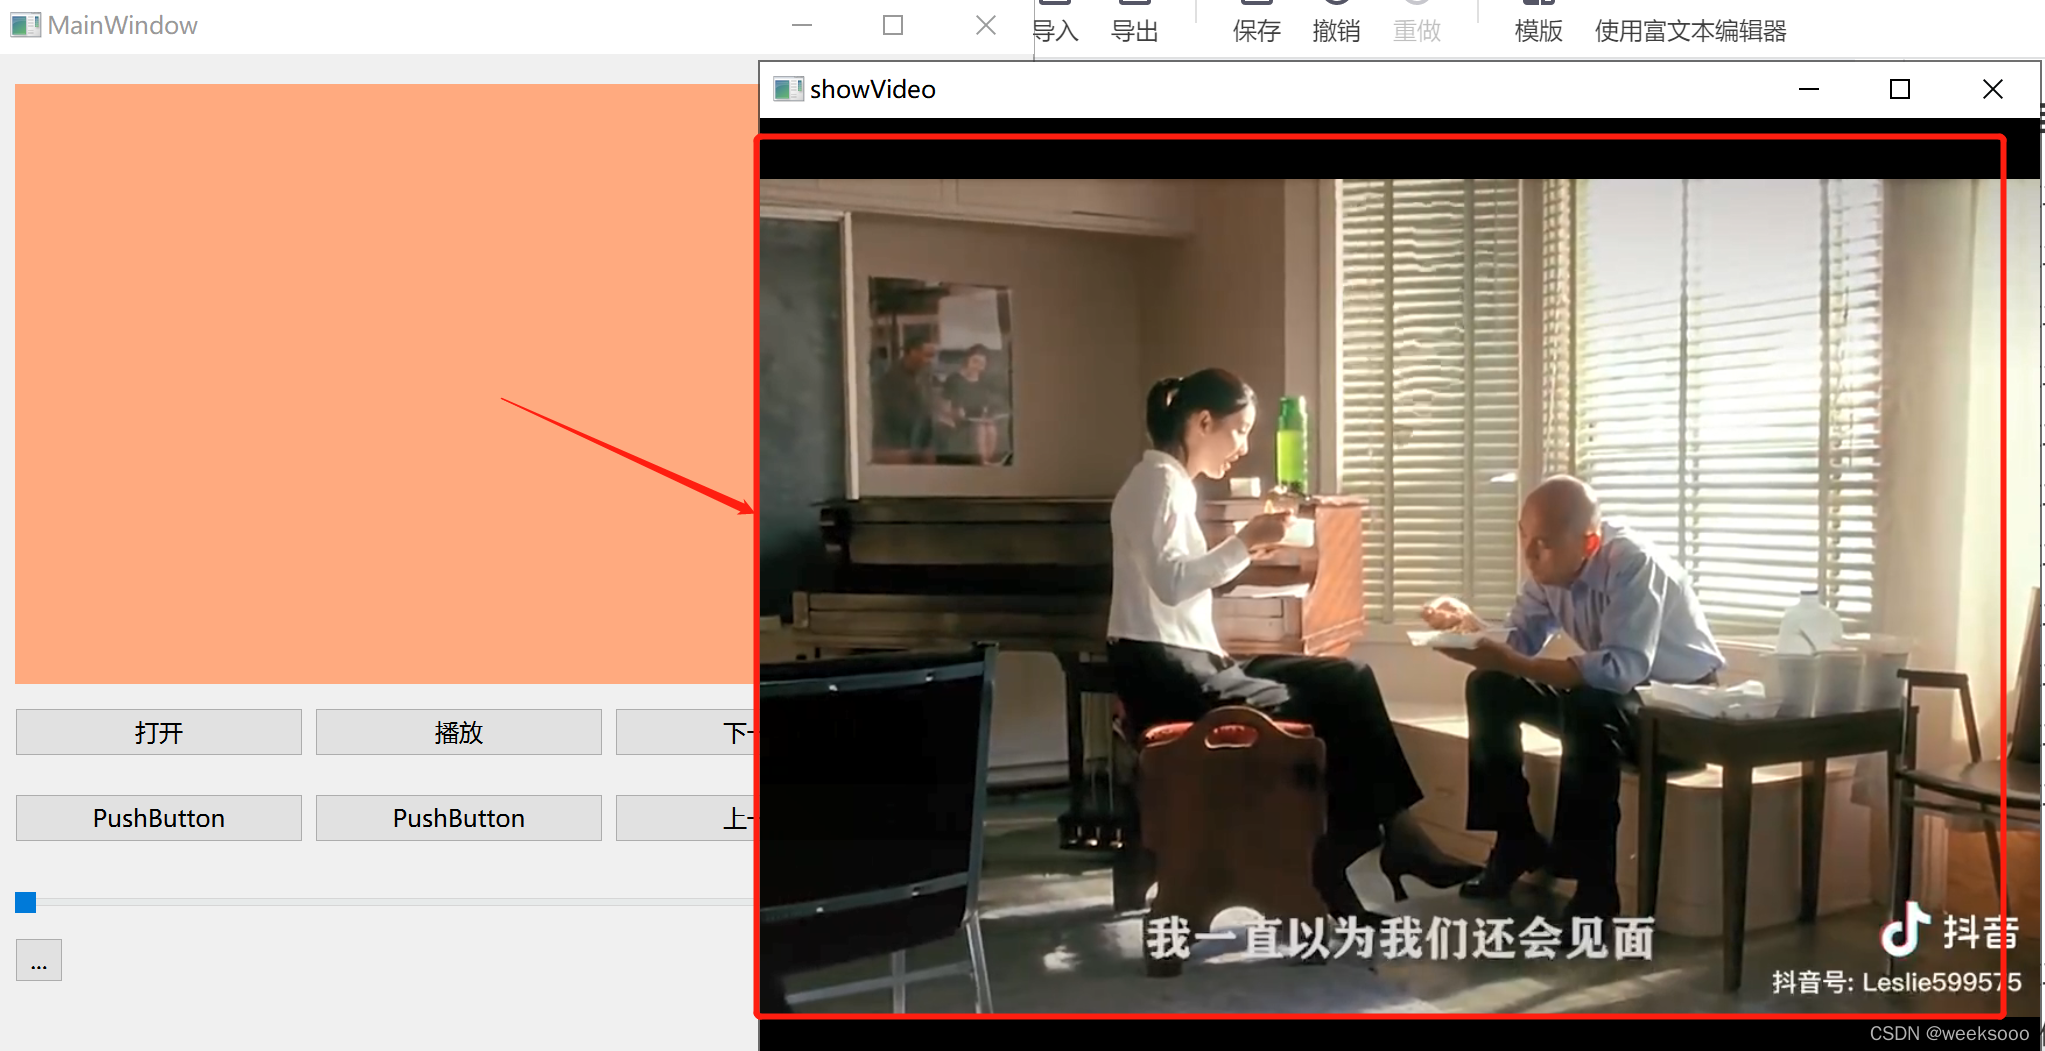Minimize the showVideo window
The image size is (2045, 1051).
(x=1808, y=89)
